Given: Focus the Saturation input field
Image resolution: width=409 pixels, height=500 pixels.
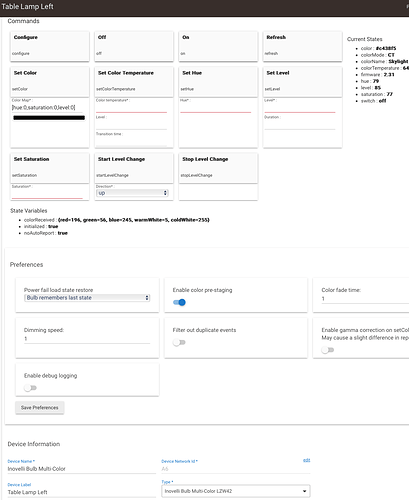Looking at the screenshot, I should [x=47, y=195].
